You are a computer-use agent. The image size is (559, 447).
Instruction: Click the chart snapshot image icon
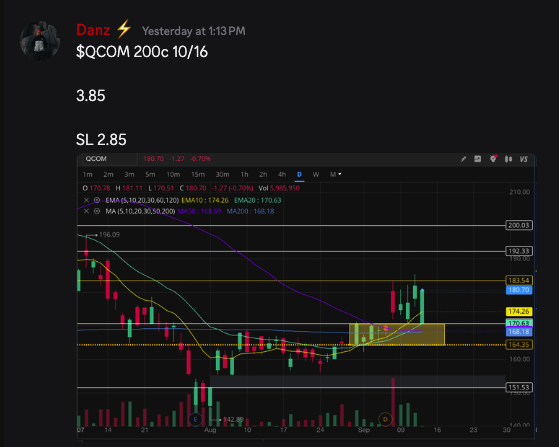(x=478, y=159)
